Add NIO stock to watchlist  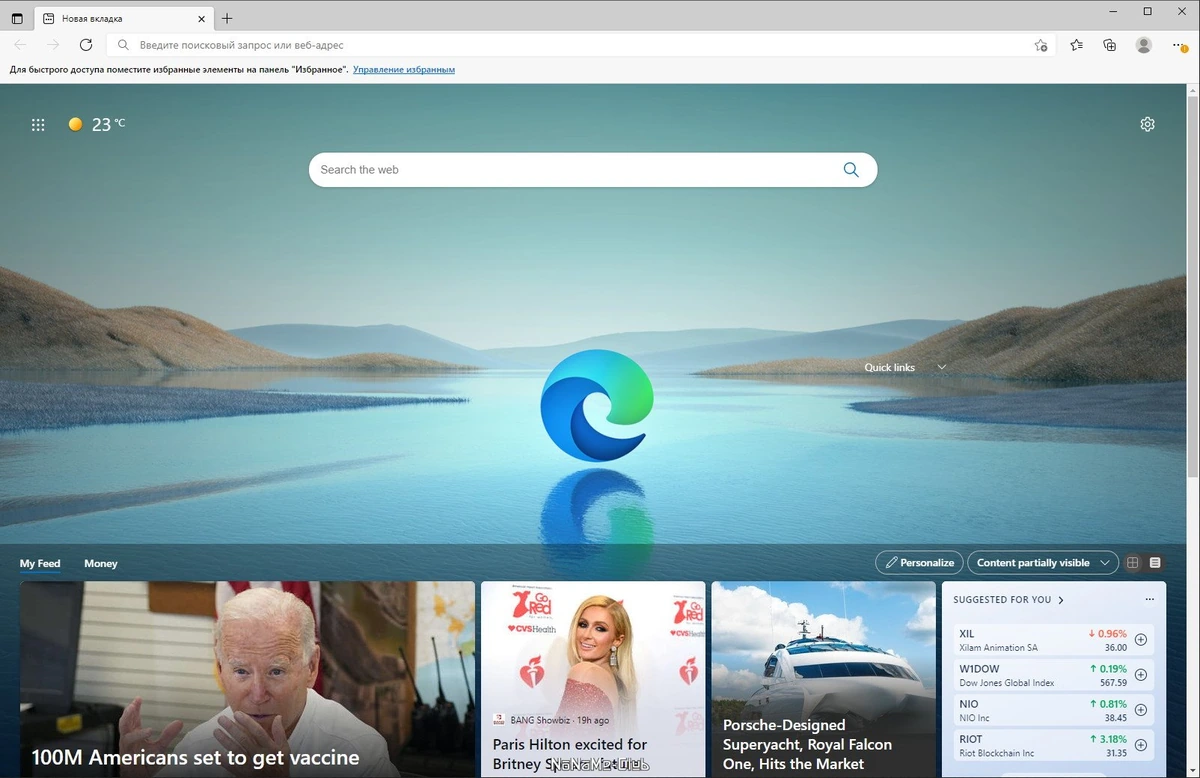pos(1141,710)
